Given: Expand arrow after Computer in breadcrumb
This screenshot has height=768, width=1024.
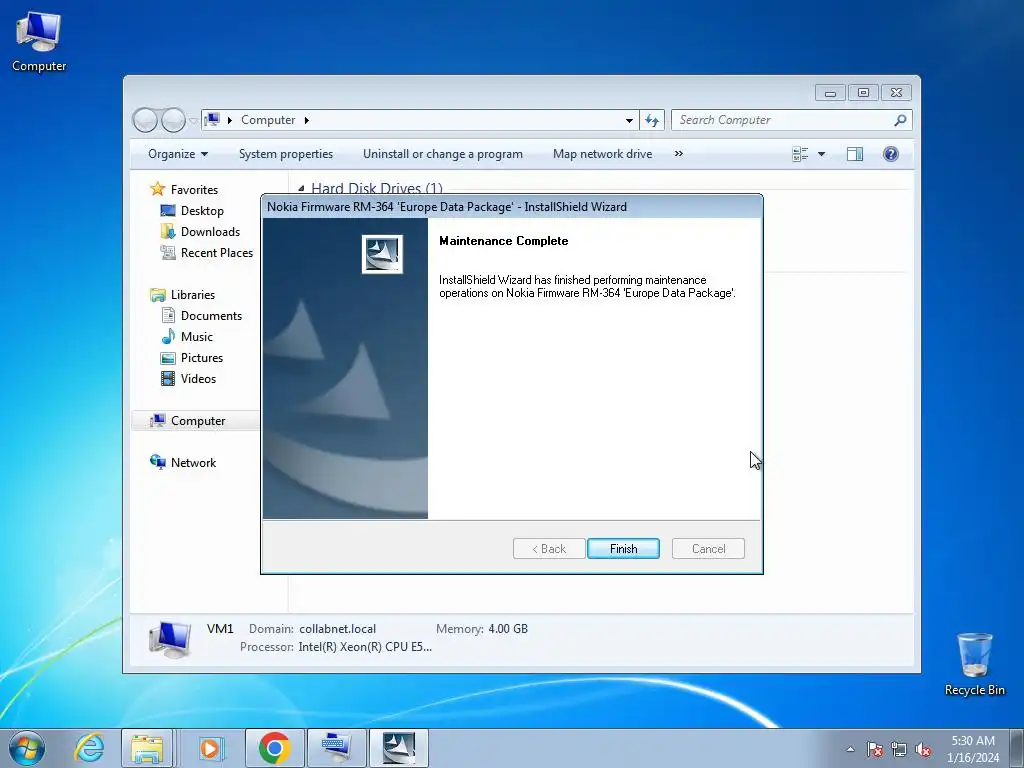Looking at the screenshot, I should 307,120.
